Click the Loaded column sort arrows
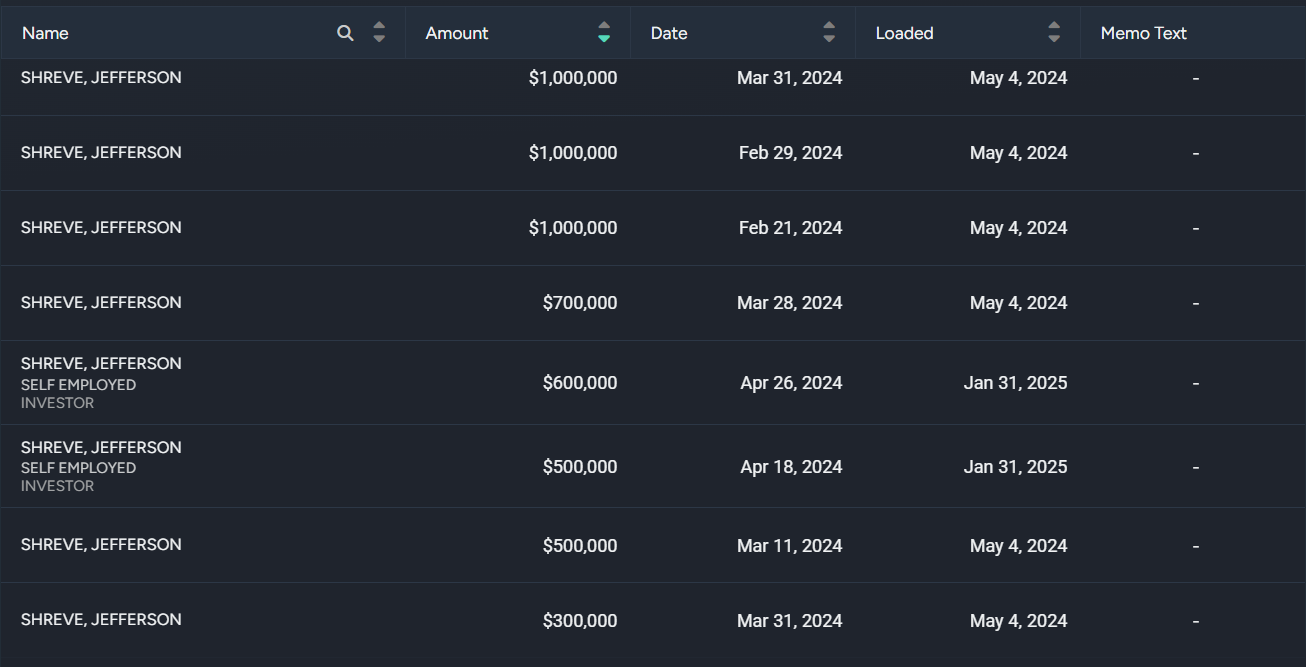 [1054, 33]
